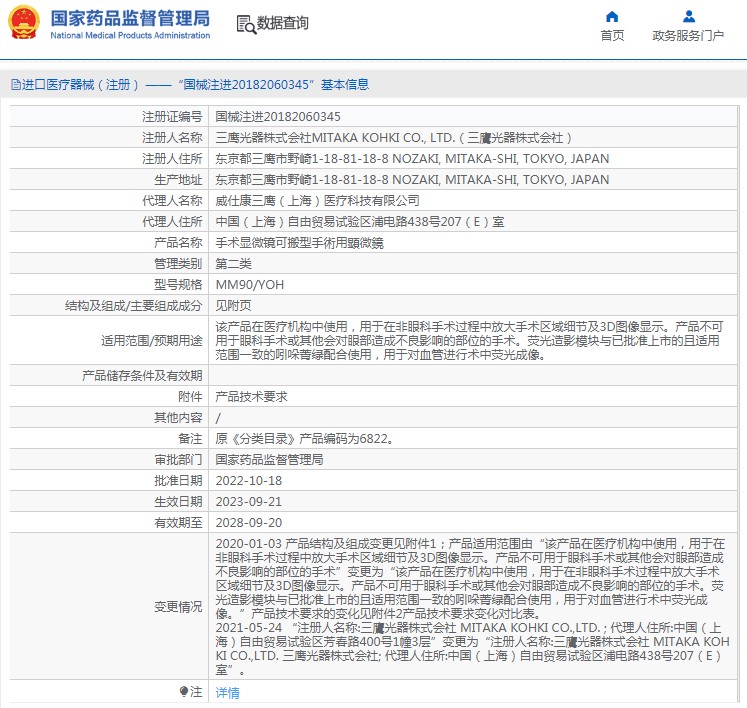Click the 产品储存条件及有效期 label
Image resolution: width=747 pixels, height=708 pixels.
pos(142,376)
